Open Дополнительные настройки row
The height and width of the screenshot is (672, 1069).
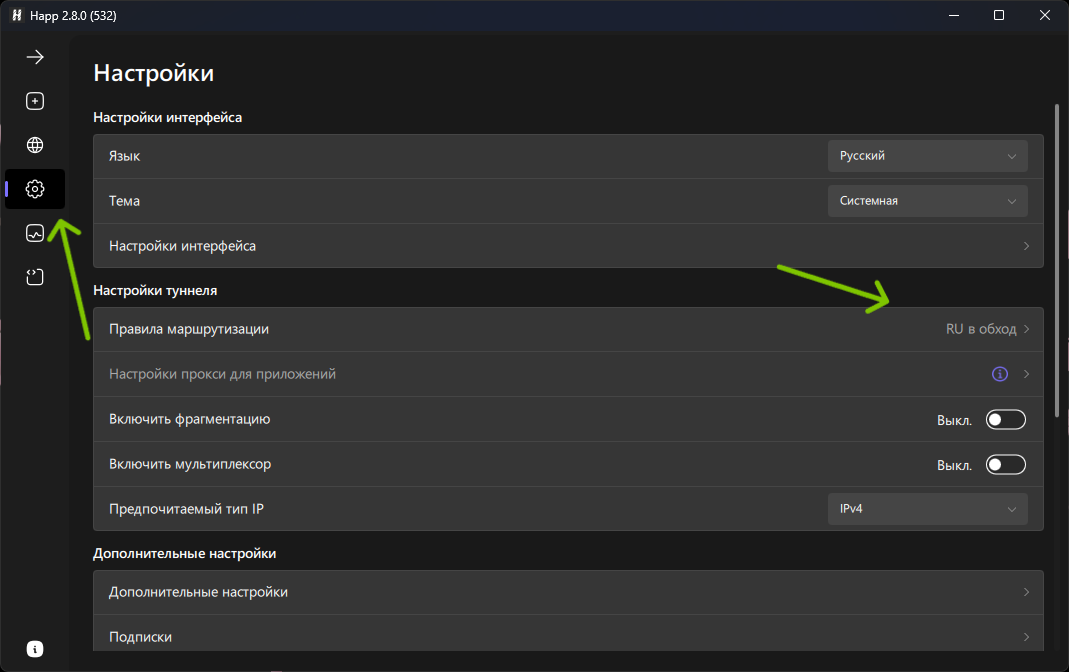567,592
